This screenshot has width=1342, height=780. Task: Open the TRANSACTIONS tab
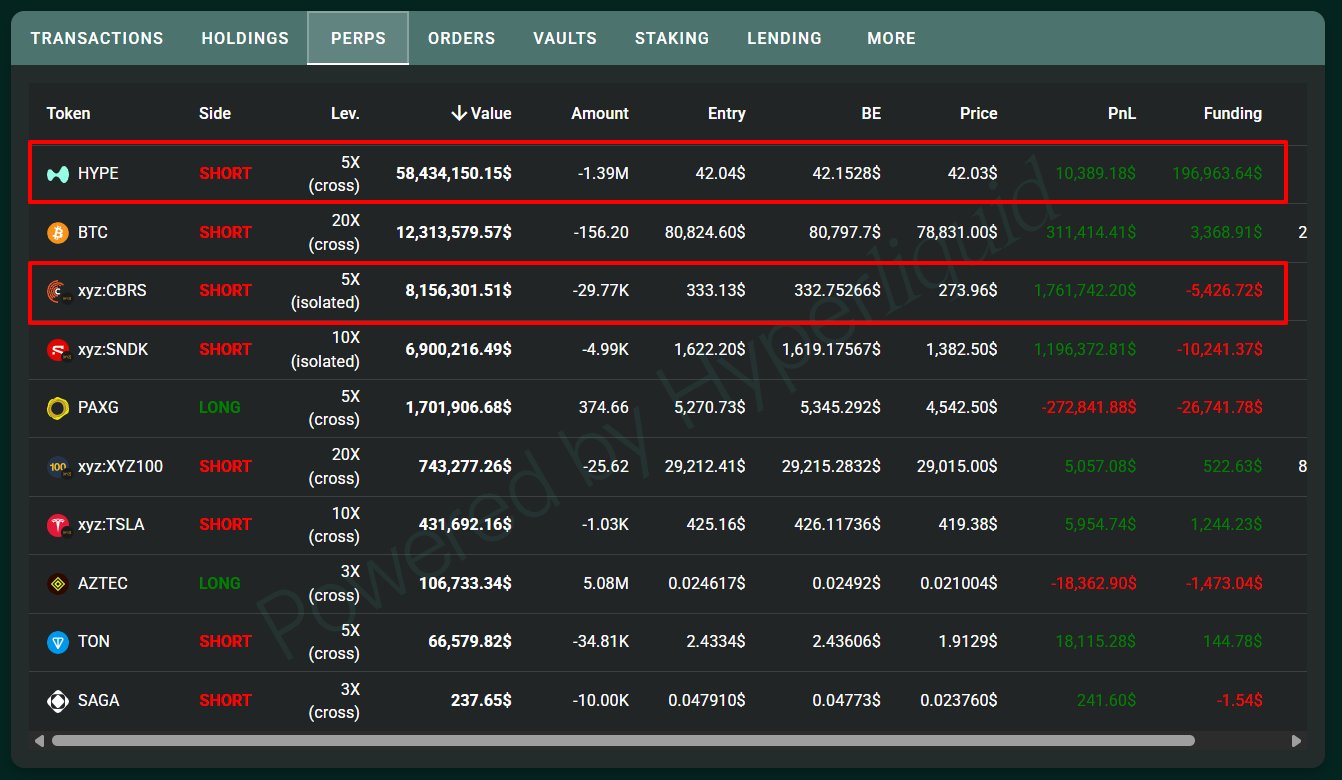coord(97,38)
